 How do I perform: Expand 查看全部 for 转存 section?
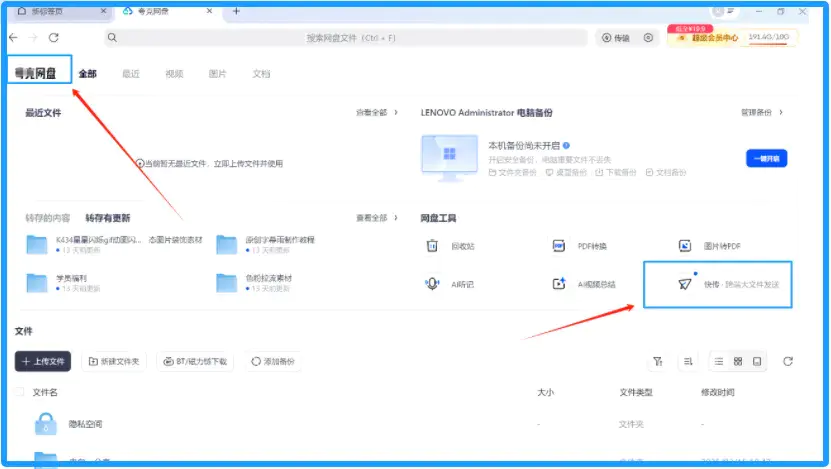[377, 218]
